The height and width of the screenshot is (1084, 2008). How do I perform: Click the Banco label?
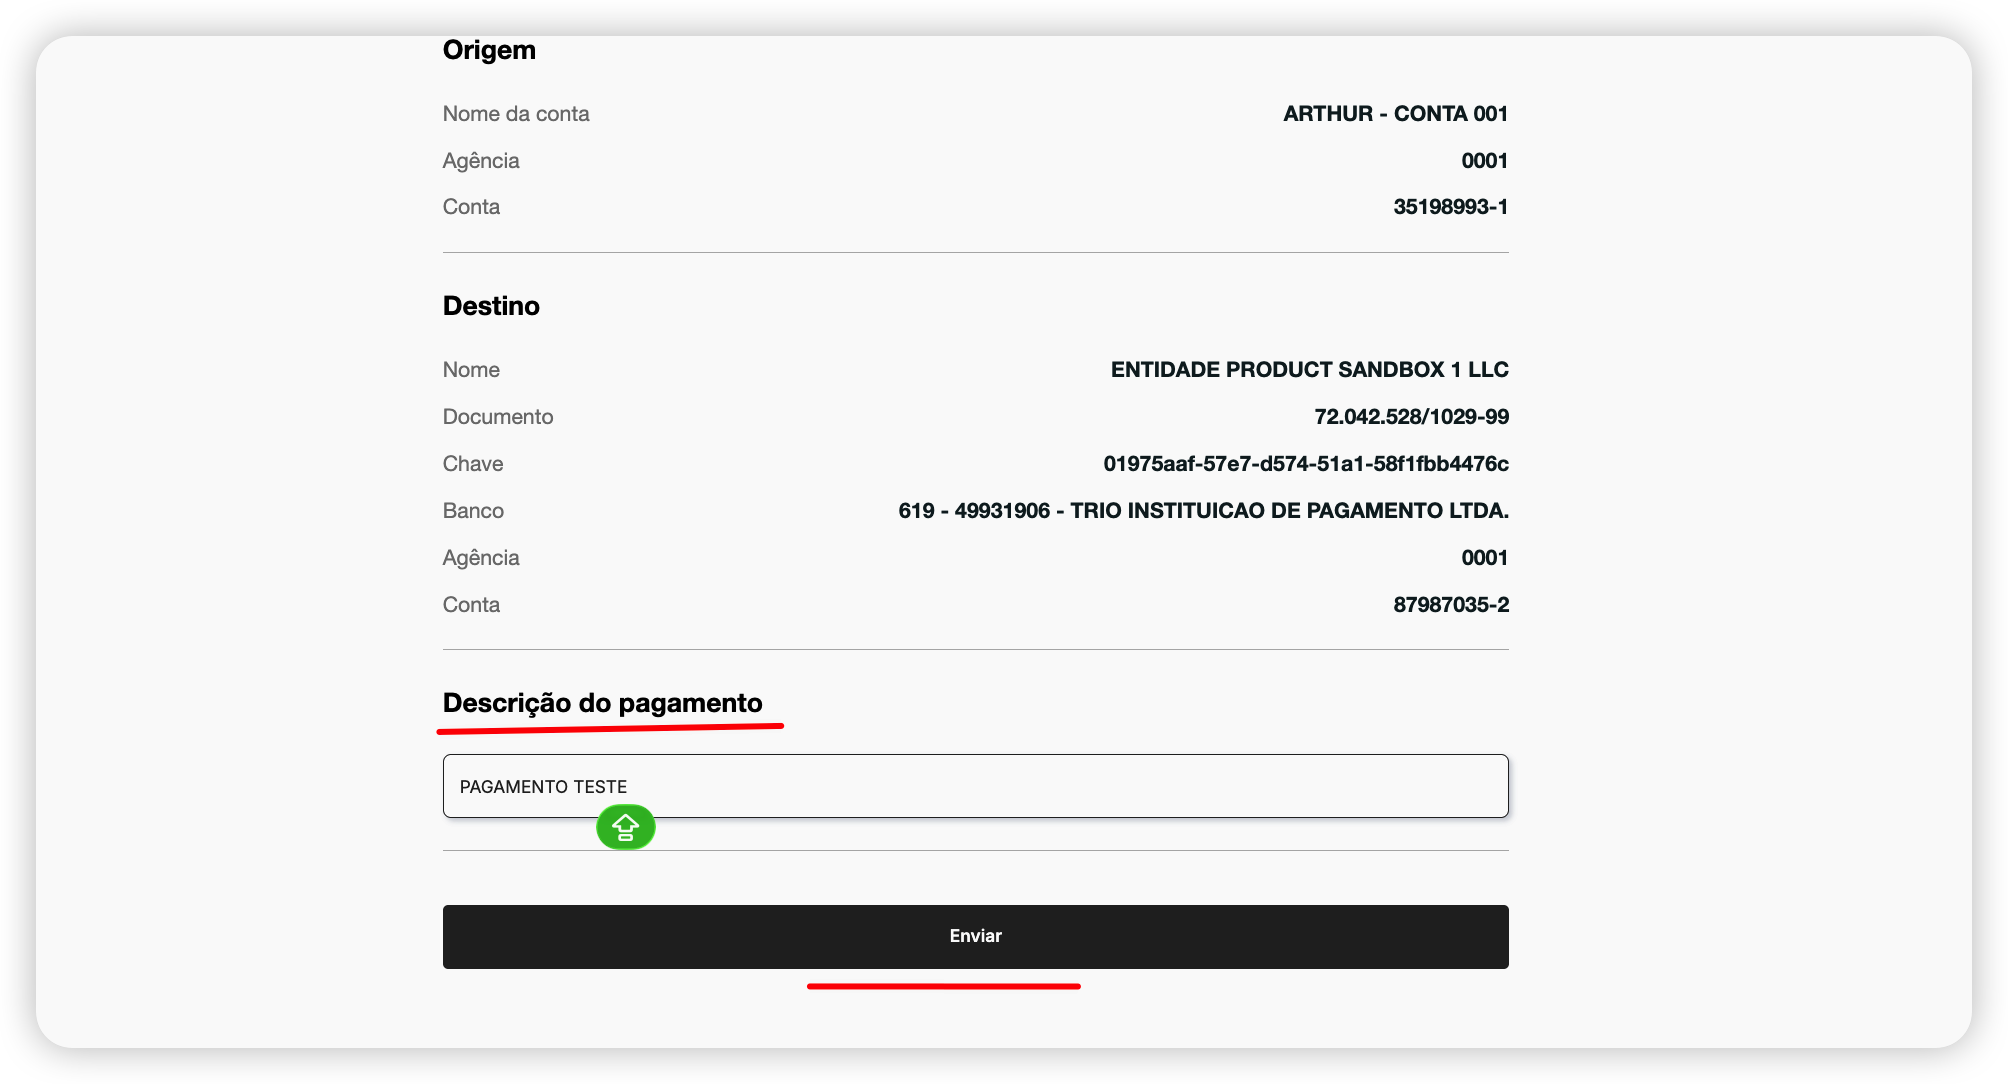(x=473, y=511)
